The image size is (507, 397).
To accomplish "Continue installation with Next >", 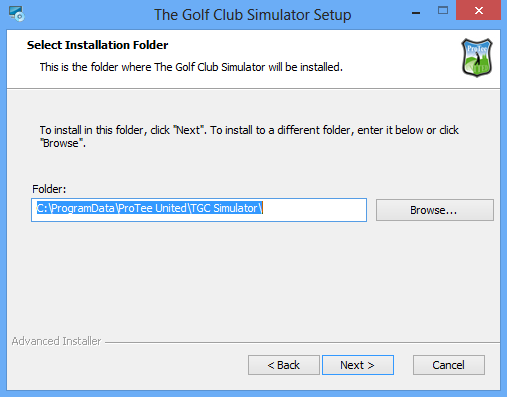I will (x=358, y=365).
